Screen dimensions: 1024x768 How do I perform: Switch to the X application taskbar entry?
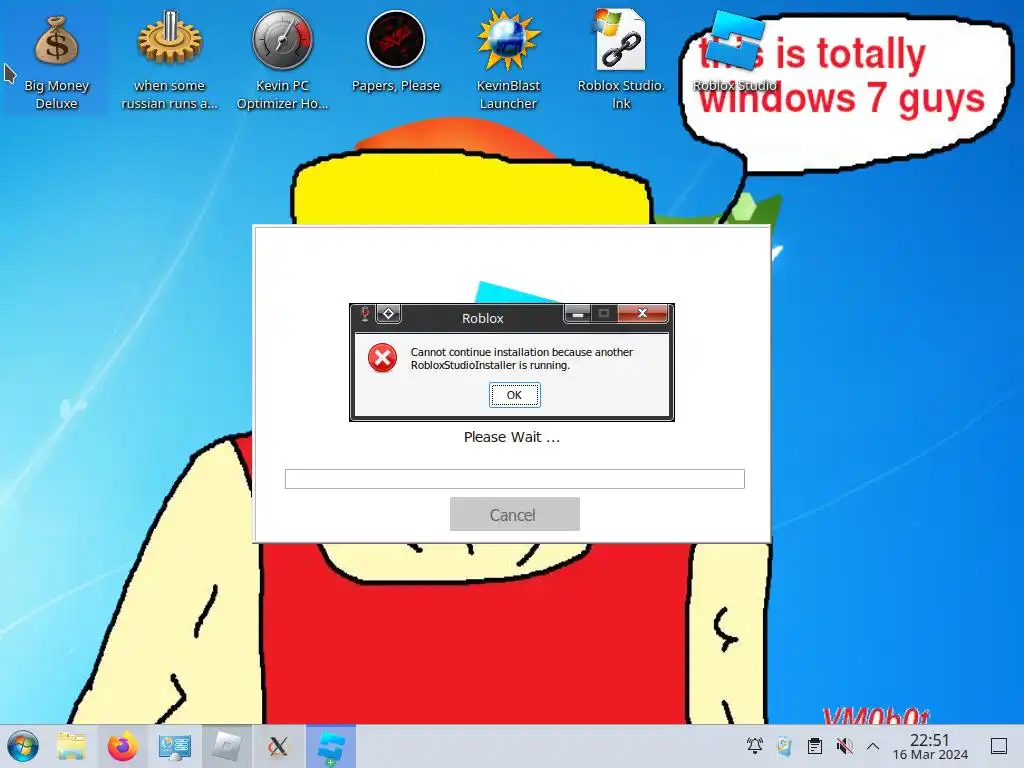coord(278,746)
